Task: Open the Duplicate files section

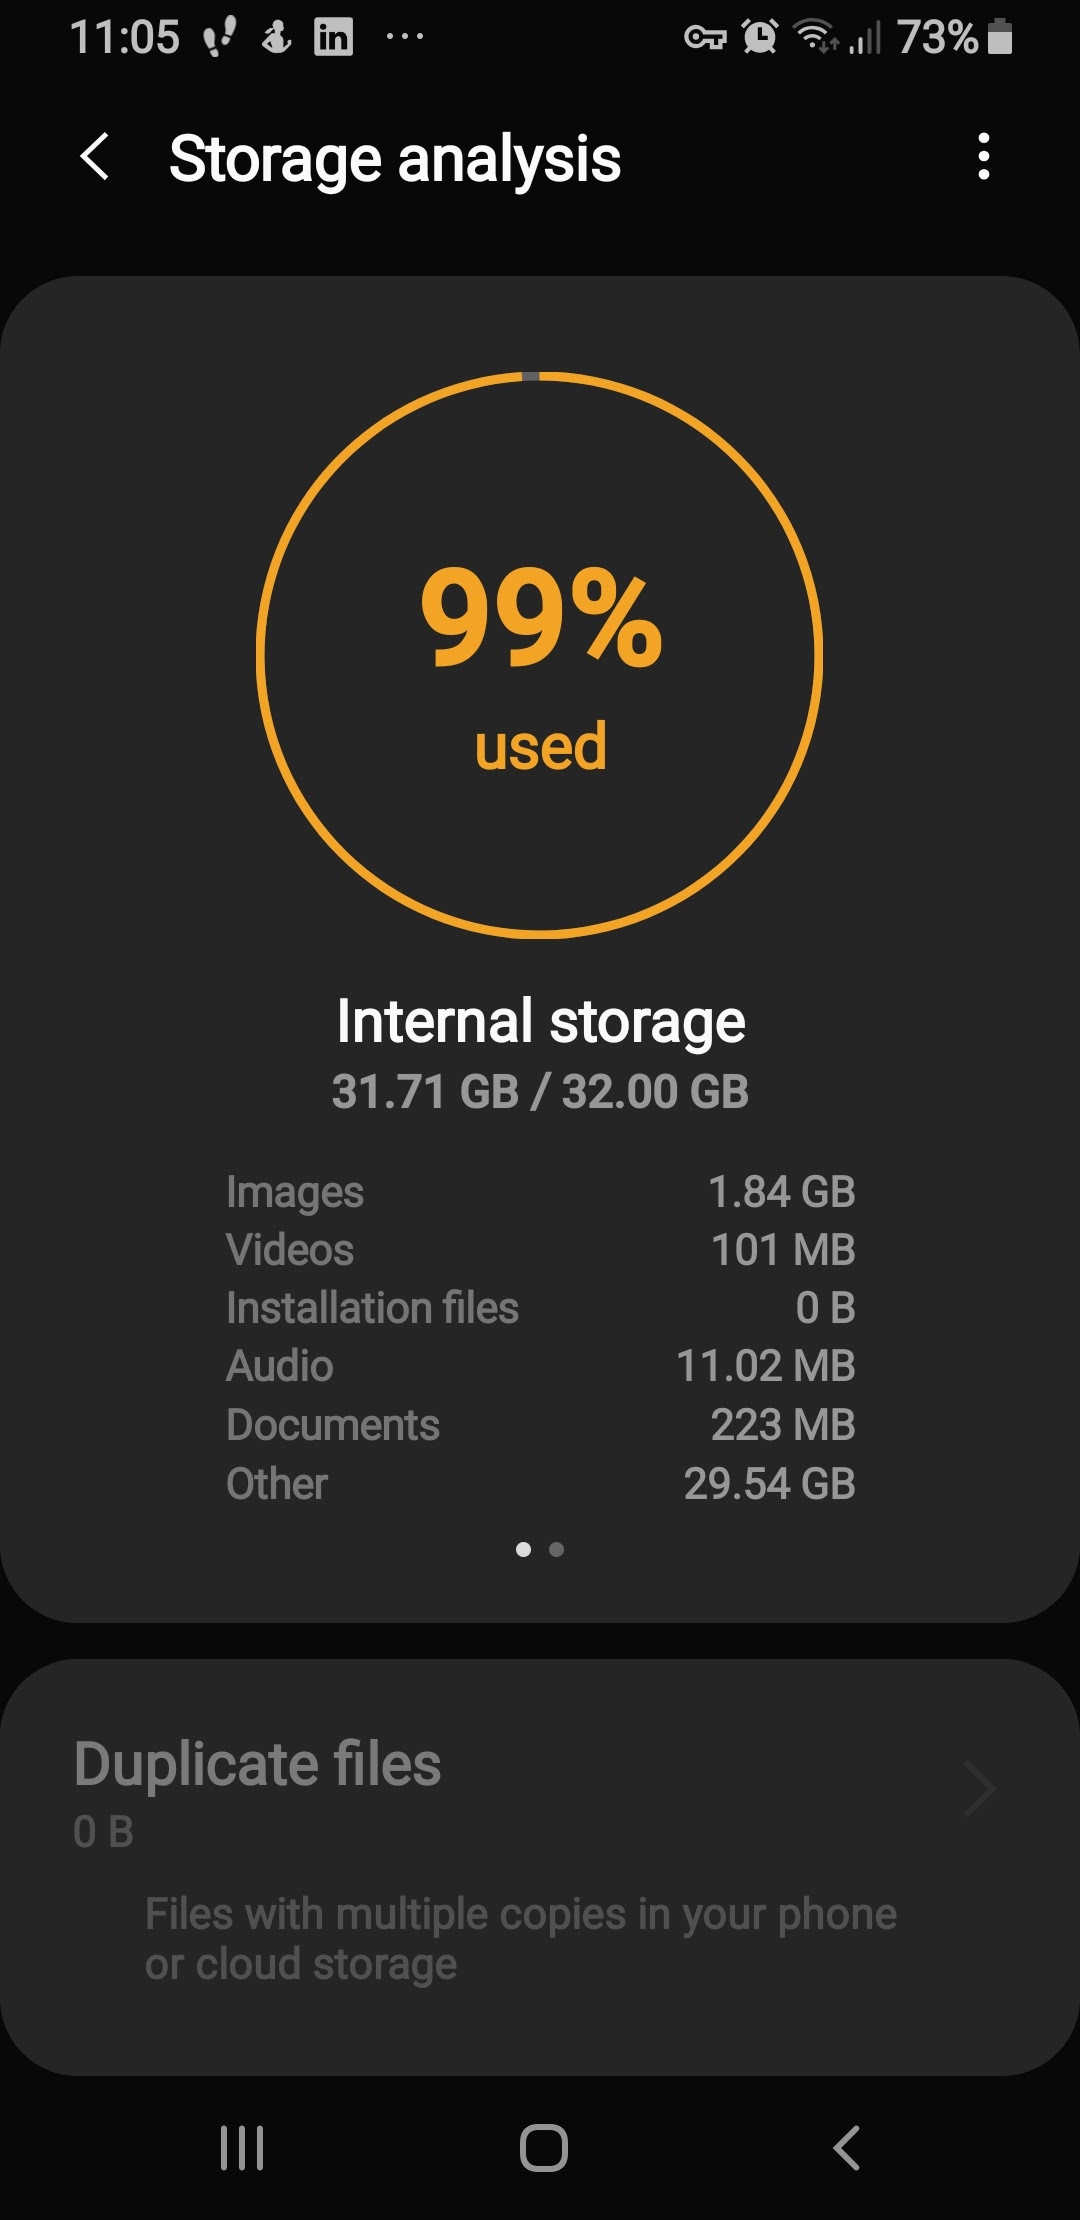Action: click(x=540, y=1867)
